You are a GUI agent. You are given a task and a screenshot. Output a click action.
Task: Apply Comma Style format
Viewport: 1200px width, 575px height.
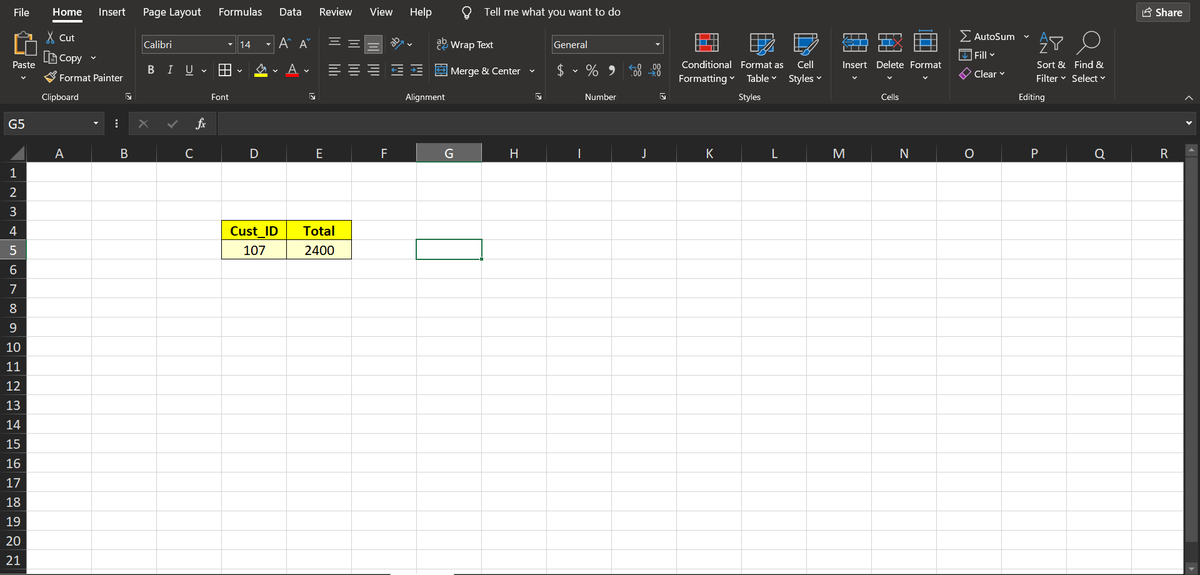[610, 71]
